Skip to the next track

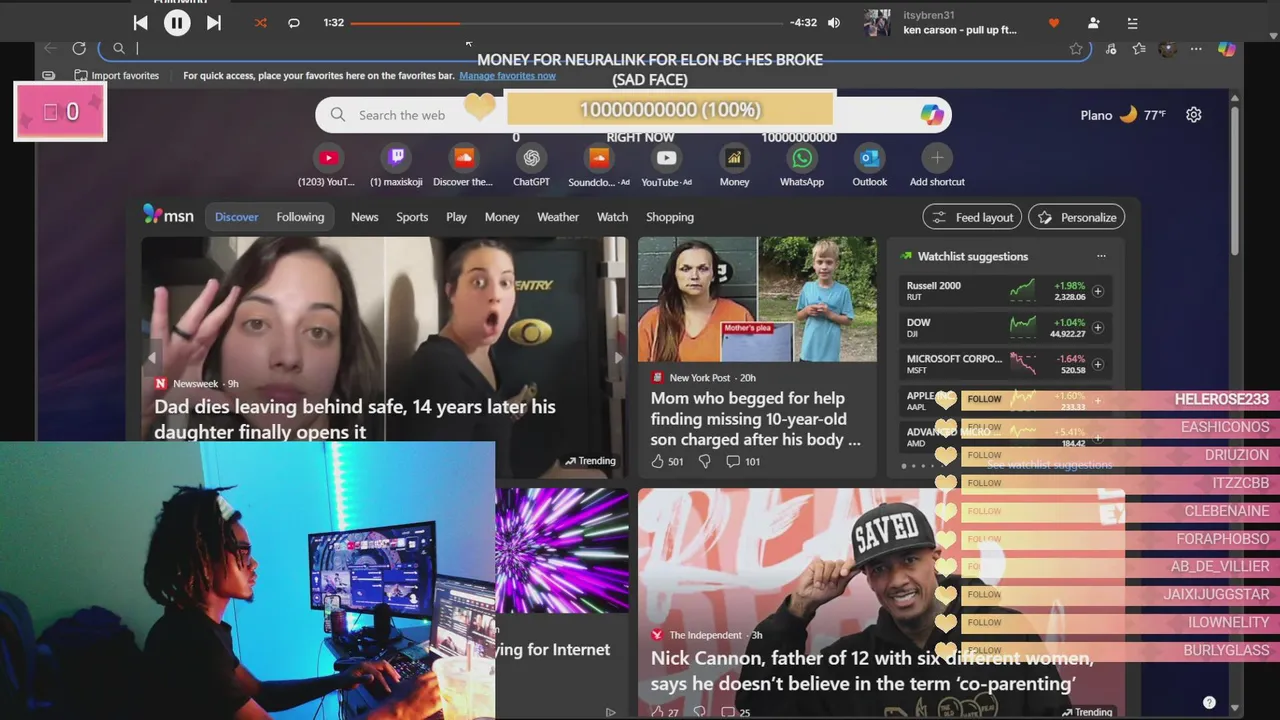tap(214, 23)
